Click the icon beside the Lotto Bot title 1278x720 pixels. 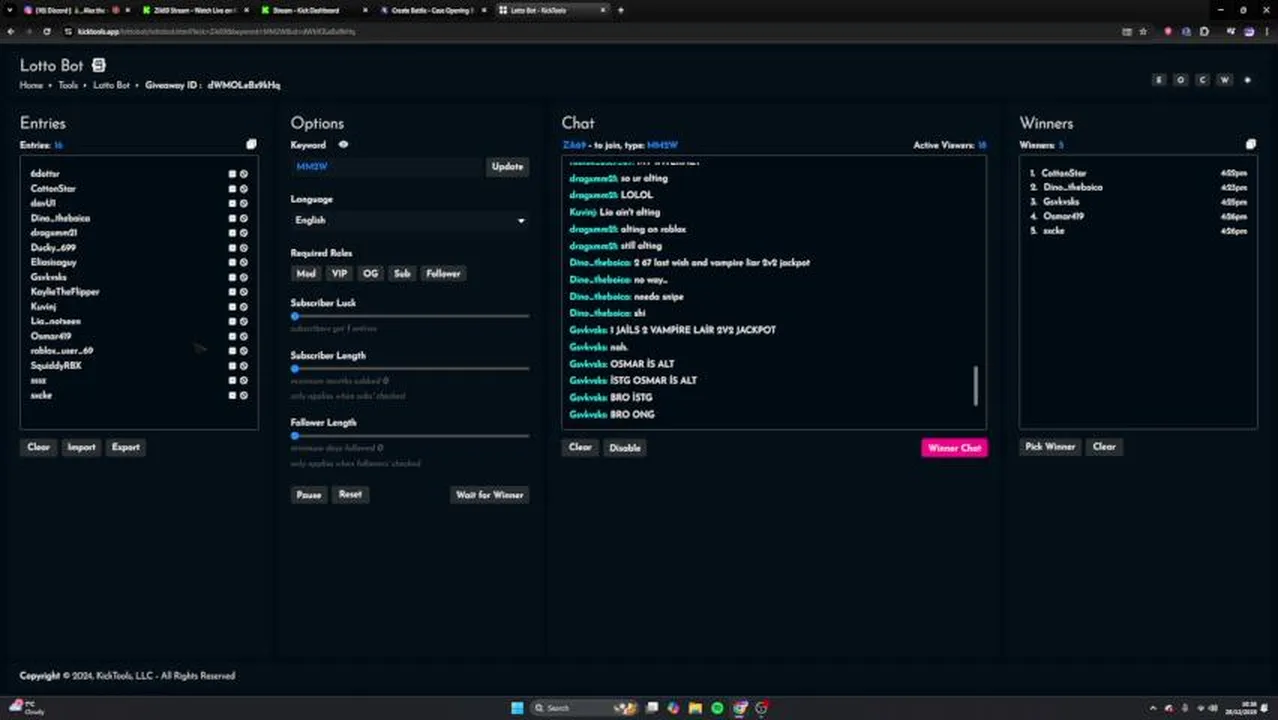[98, 65]
